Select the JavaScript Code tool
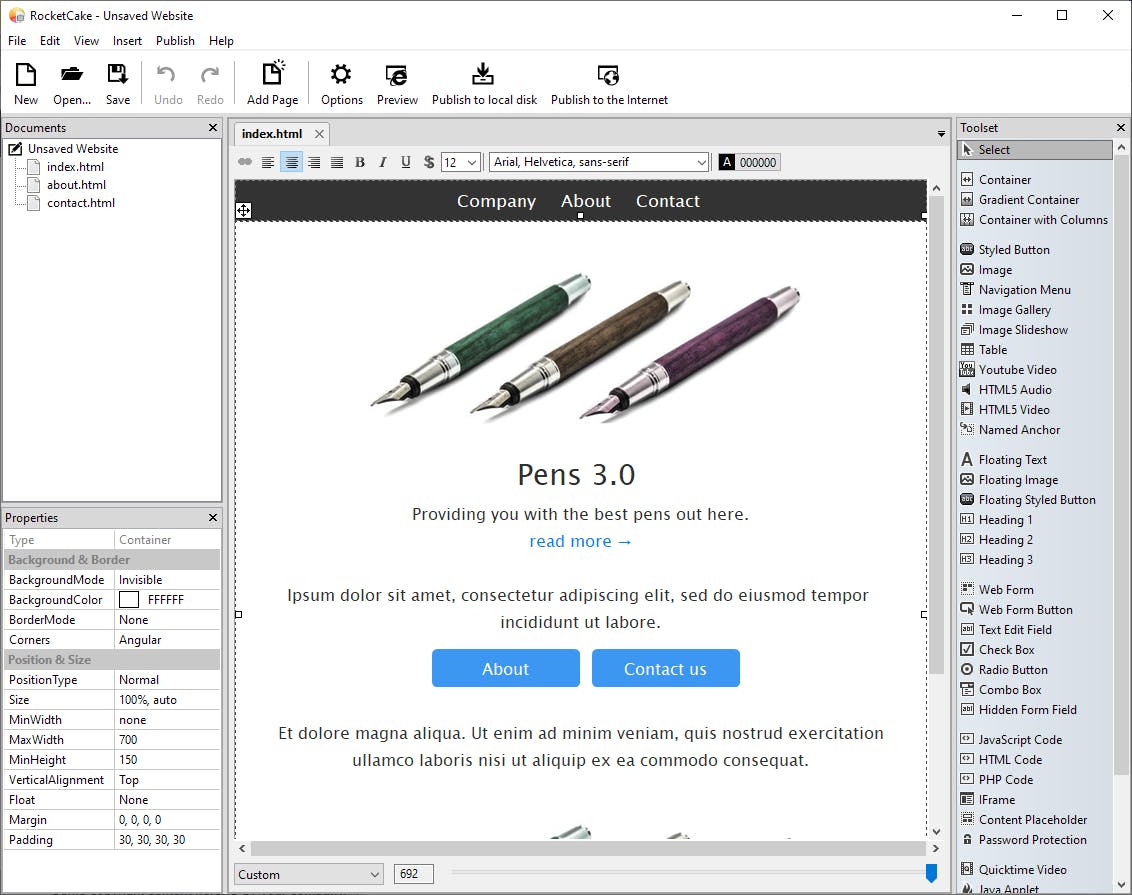 pos(1020,740)
